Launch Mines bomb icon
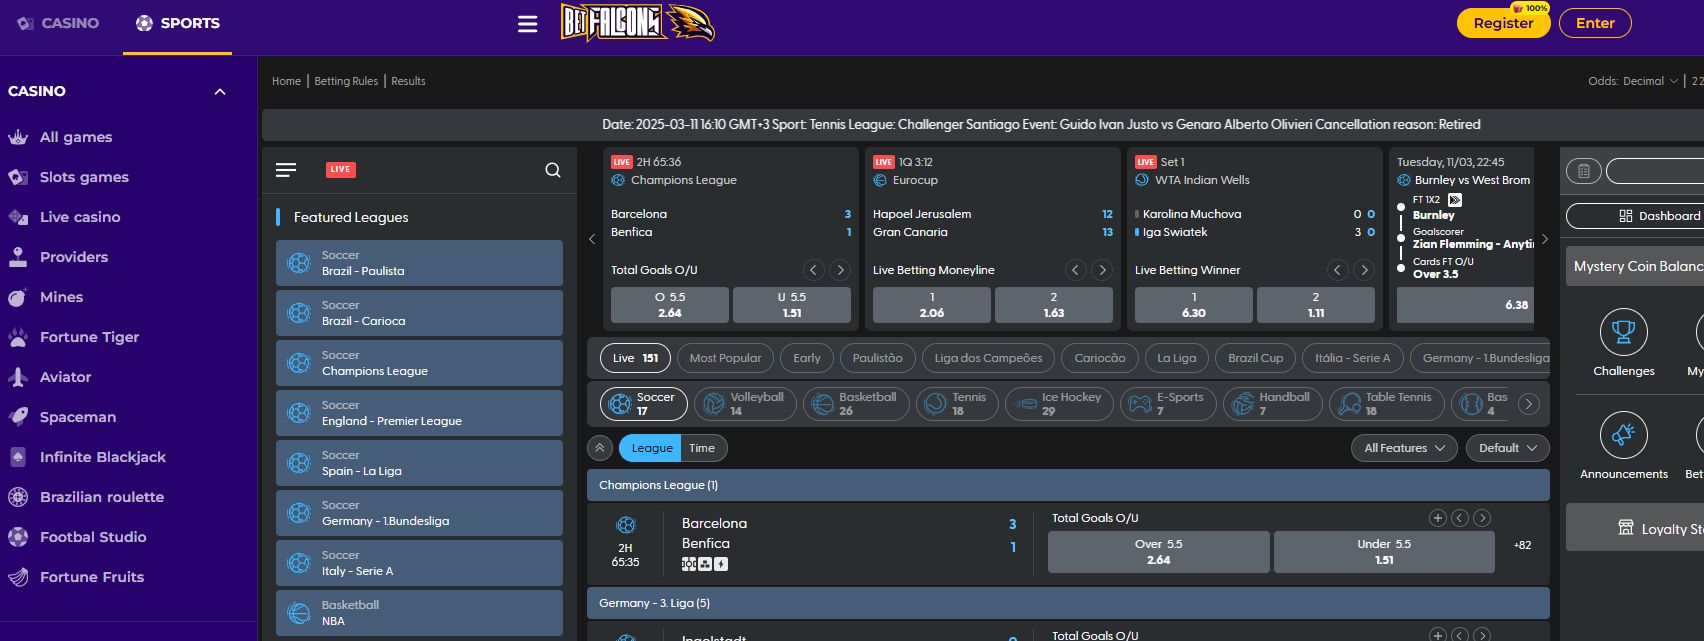 point(18,297)
